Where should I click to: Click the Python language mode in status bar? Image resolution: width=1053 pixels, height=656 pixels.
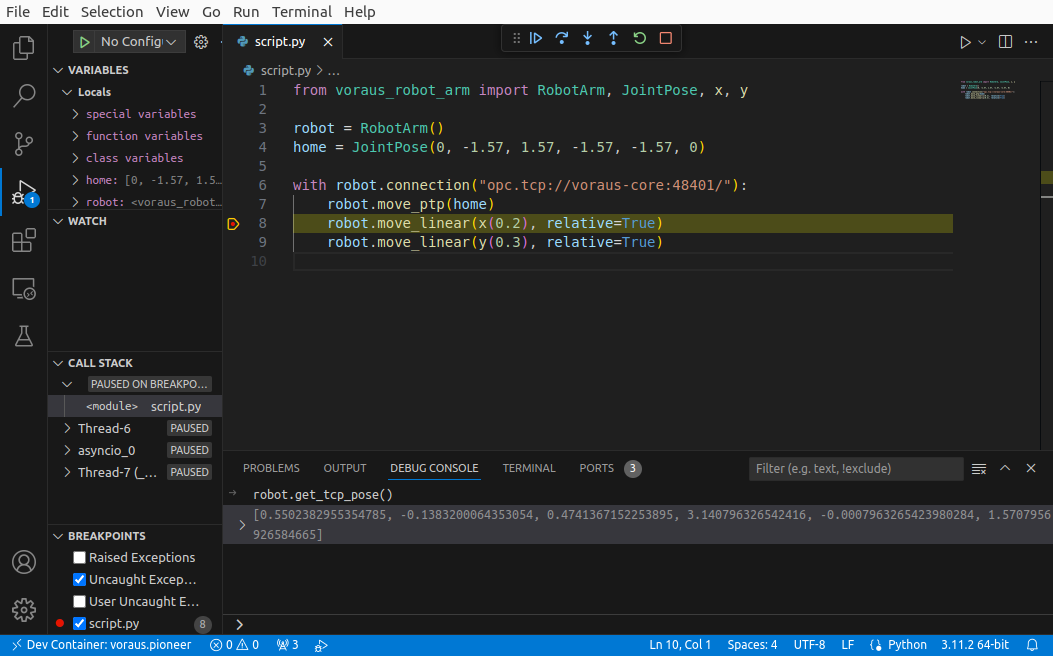pyautogui.click(x=899, y=645)
